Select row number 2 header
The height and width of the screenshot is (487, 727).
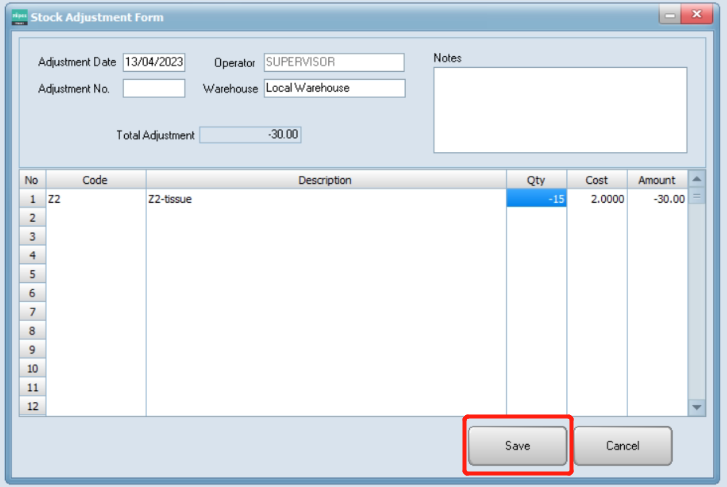coord(31,217)
